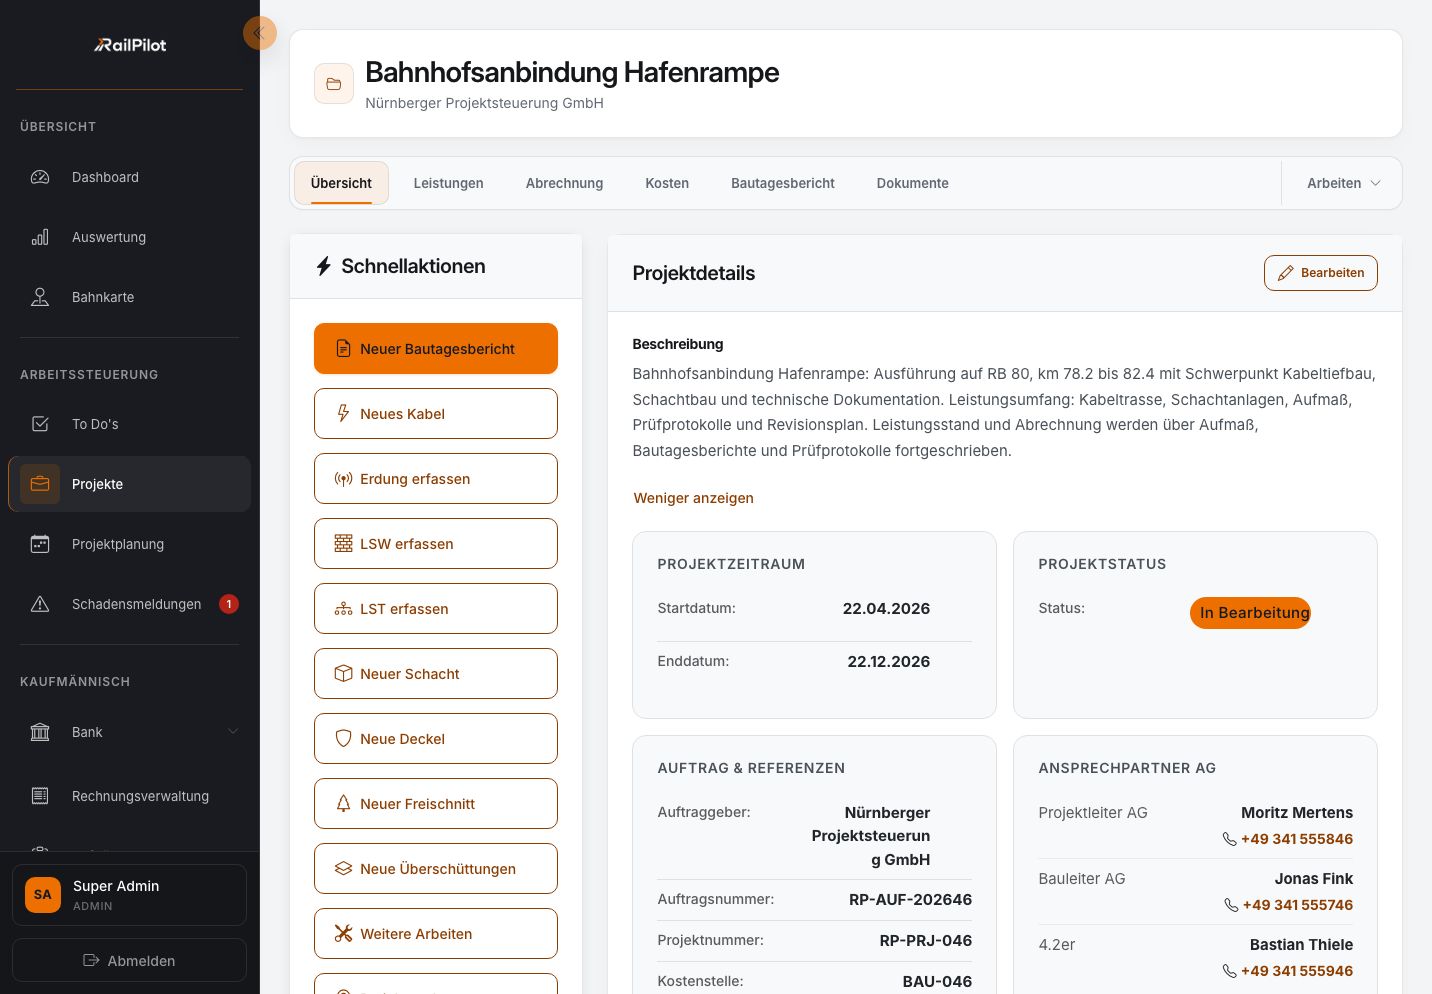Screen dimensions: 1432x994
Task: Open the Abrechnung tab
Action: (x=565, y=183)
